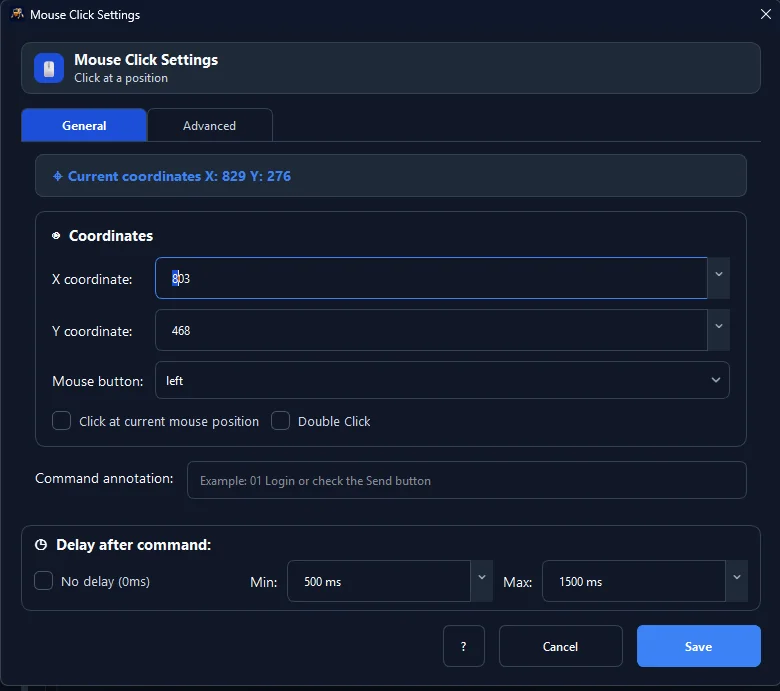Click the app icon in title bar
The image size is (780, 691).
click(x=17, y=14)
